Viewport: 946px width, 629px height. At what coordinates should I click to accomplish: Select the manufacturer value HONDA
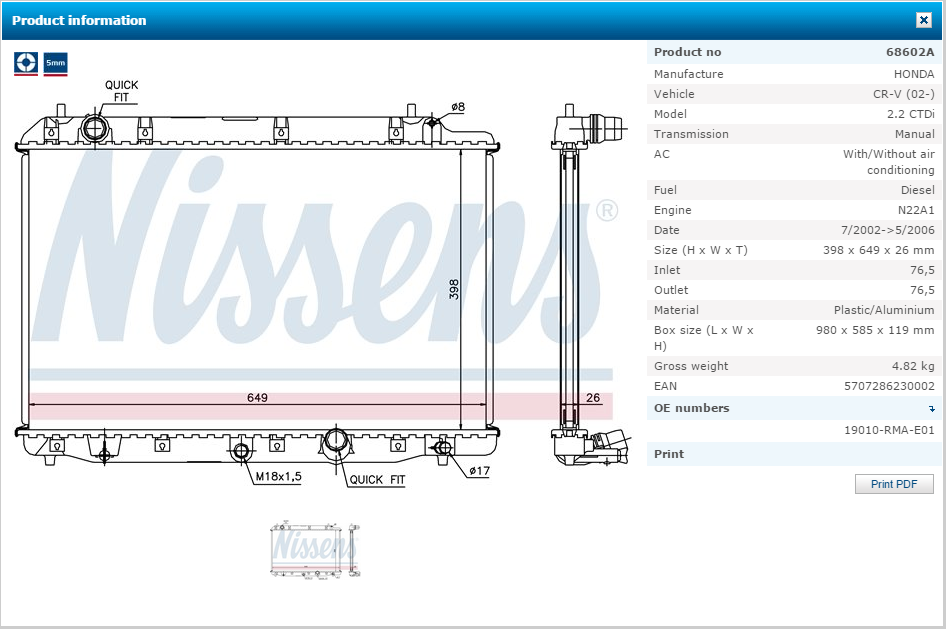[914, 74]
